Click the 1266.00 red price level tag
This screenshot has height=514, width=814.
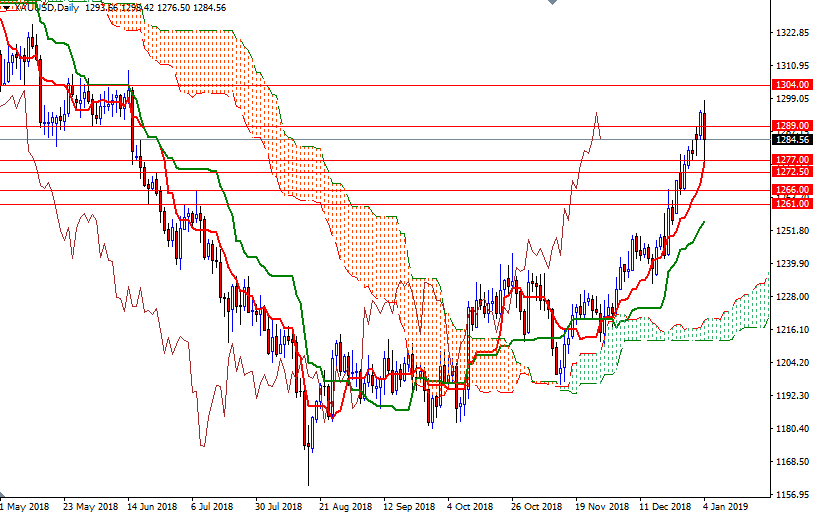(x=791, y=190)
